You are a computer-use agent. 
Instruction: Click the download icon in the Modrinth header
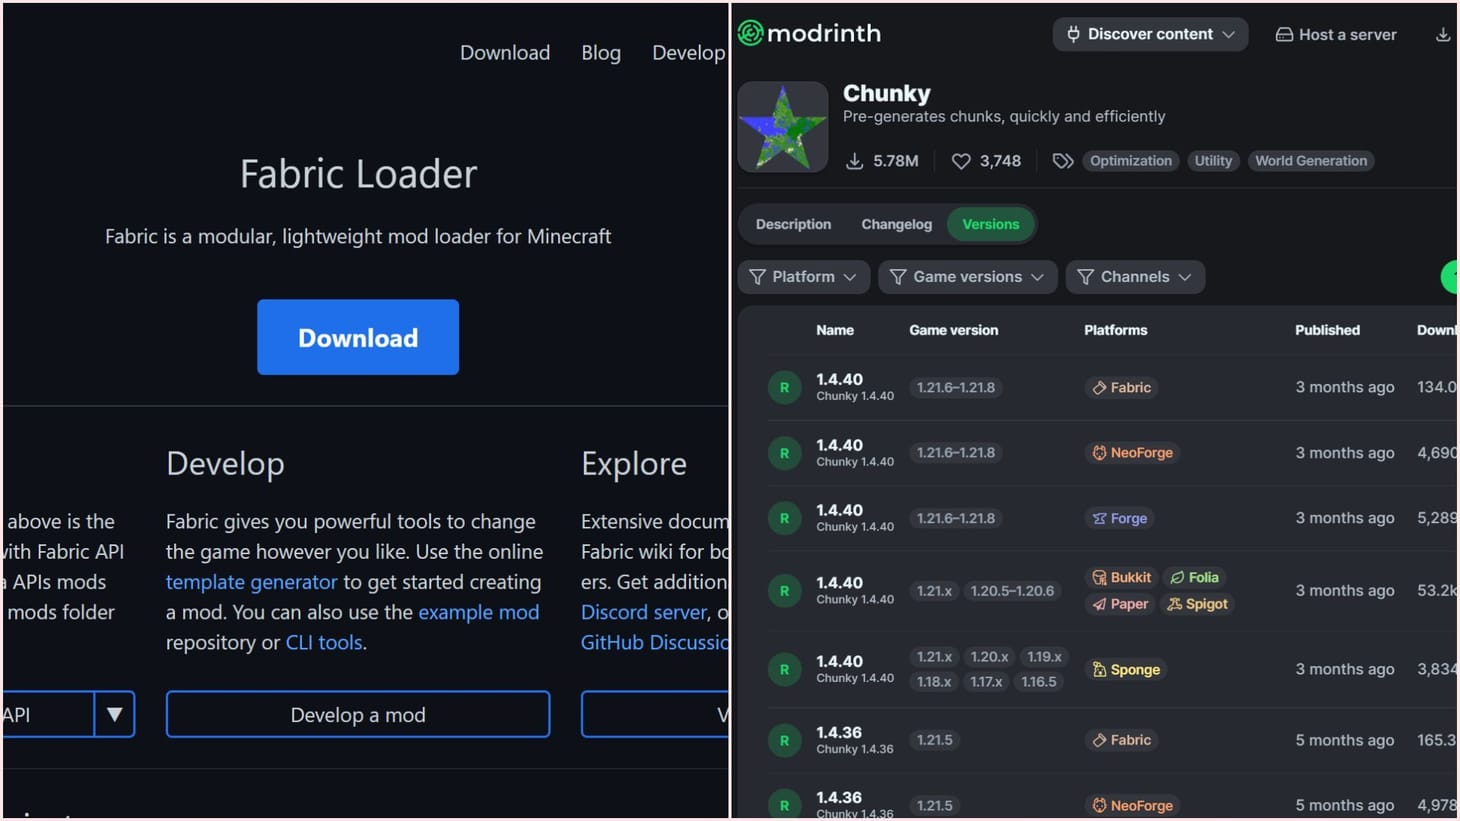(1443, 33)
